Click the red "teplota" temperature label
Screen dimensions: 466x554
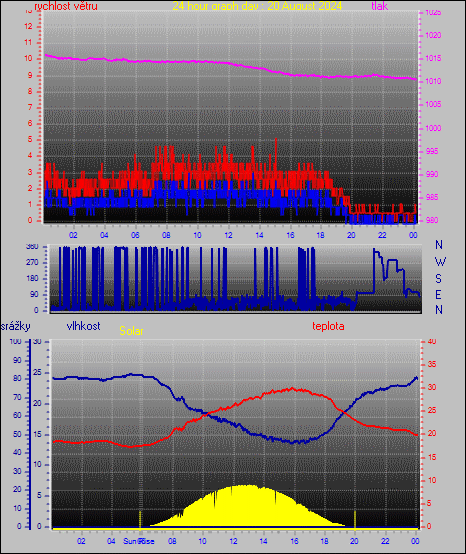tap(328, 326)
